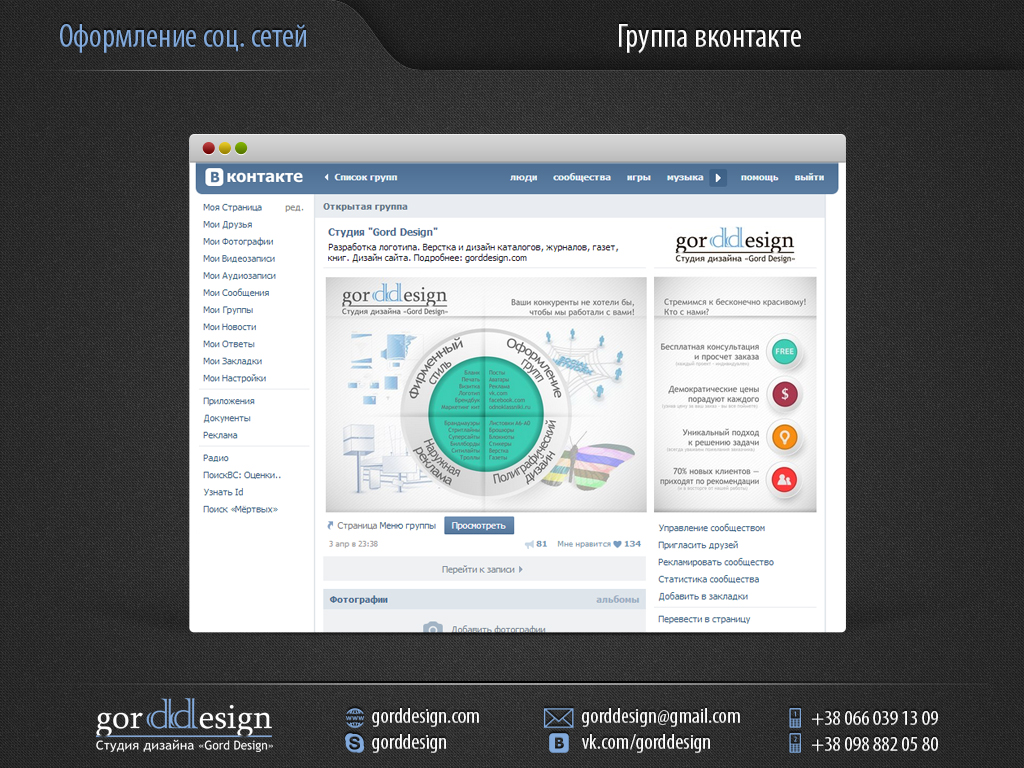Open Мои Ответы in sidebar
1024x768 pixels.
(229, 344)
